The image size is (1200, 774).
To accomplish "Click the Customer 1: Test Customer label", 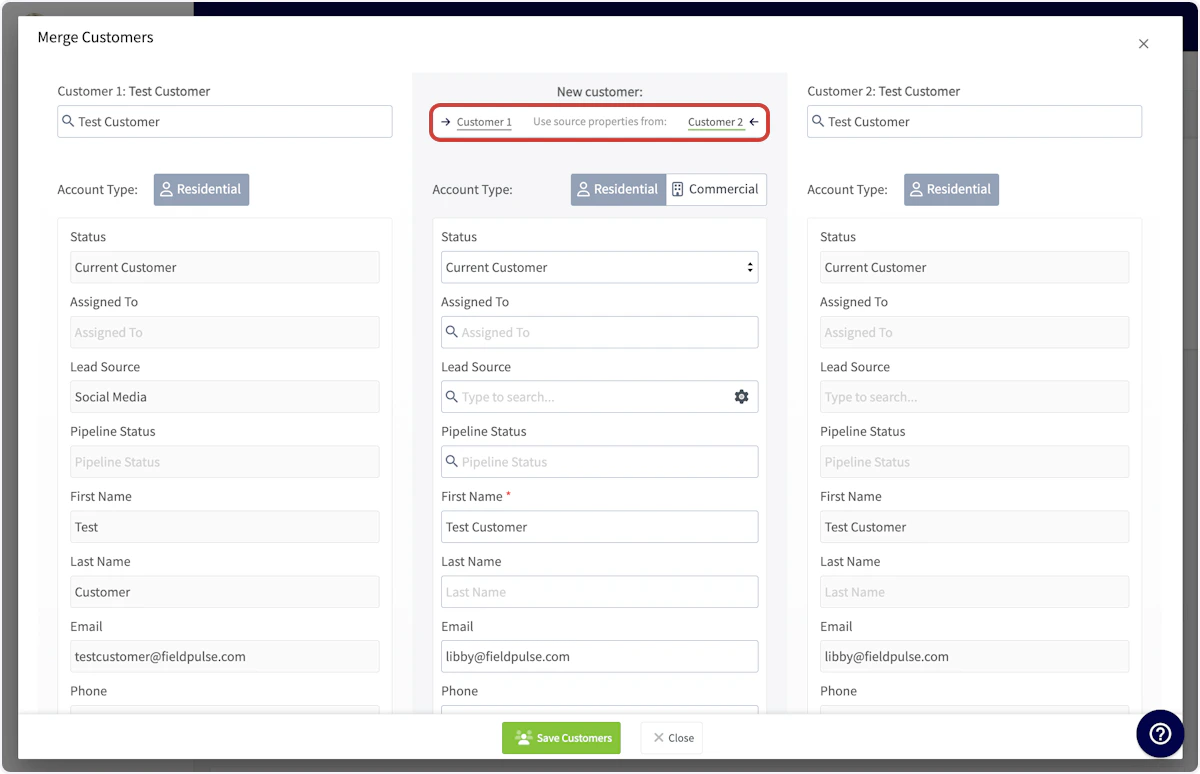I will click(x=134, y=91).
